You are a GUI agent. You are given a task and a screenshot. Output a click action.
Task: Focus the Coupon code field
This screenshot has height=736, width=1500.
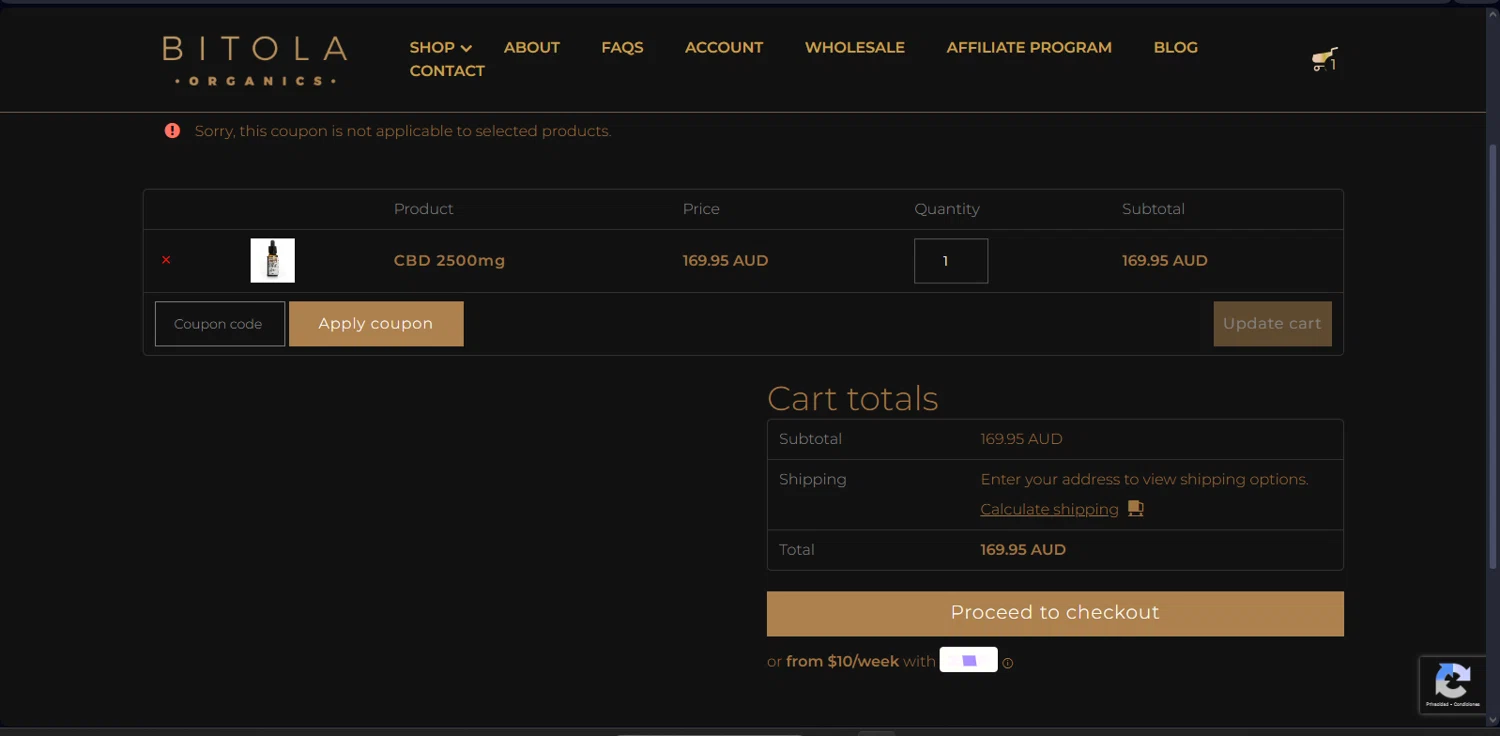pos(220,324)
